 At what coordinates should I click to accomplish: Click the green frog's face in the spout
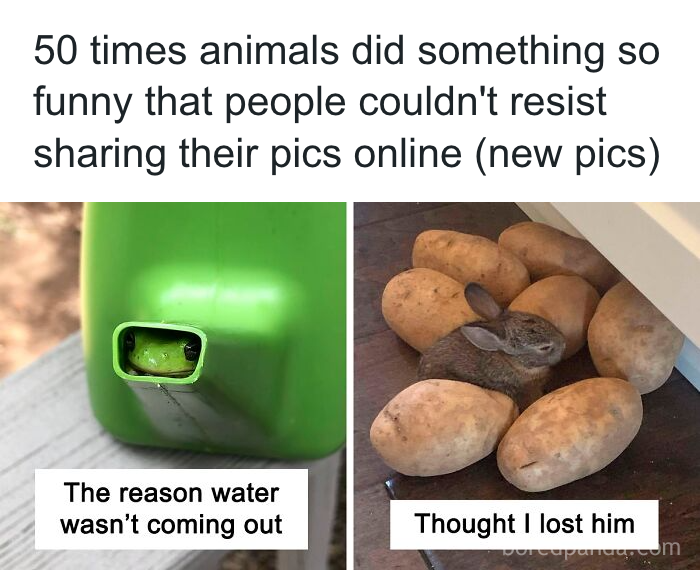coord(163,353)
